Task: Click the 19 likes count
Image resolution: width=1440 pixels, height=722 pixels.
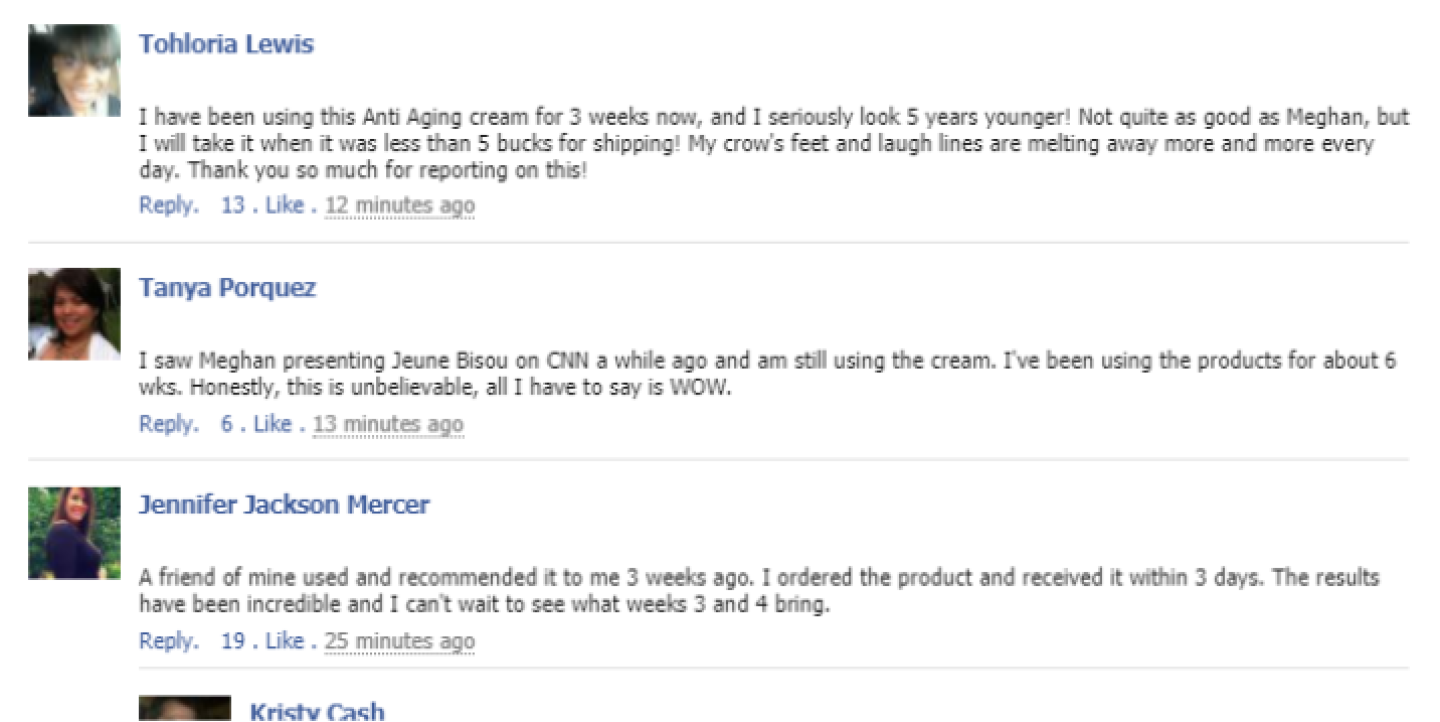Action: coord(232,641)
